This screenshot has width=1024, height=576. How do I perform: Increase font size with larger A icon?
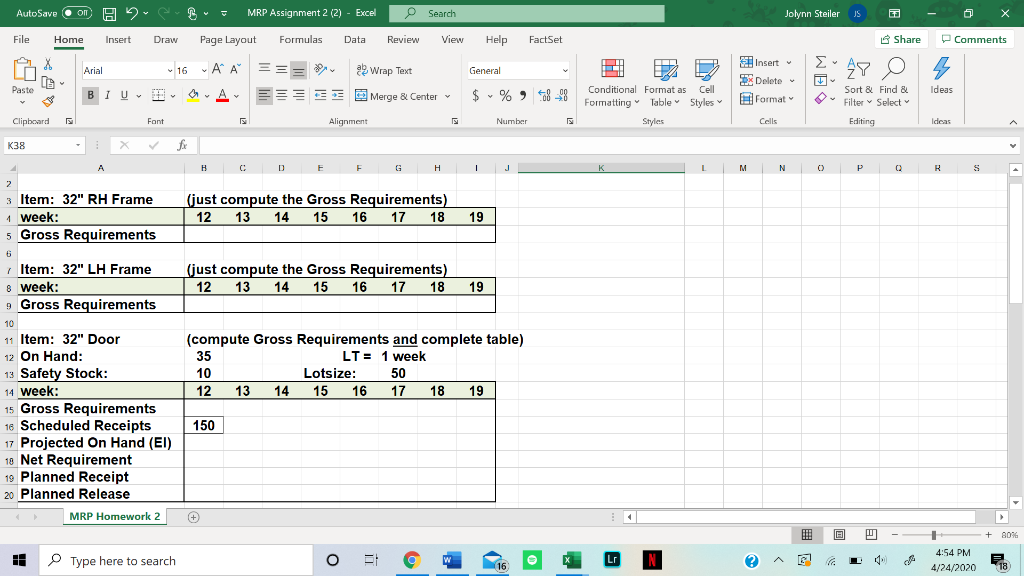pos(218,69)
